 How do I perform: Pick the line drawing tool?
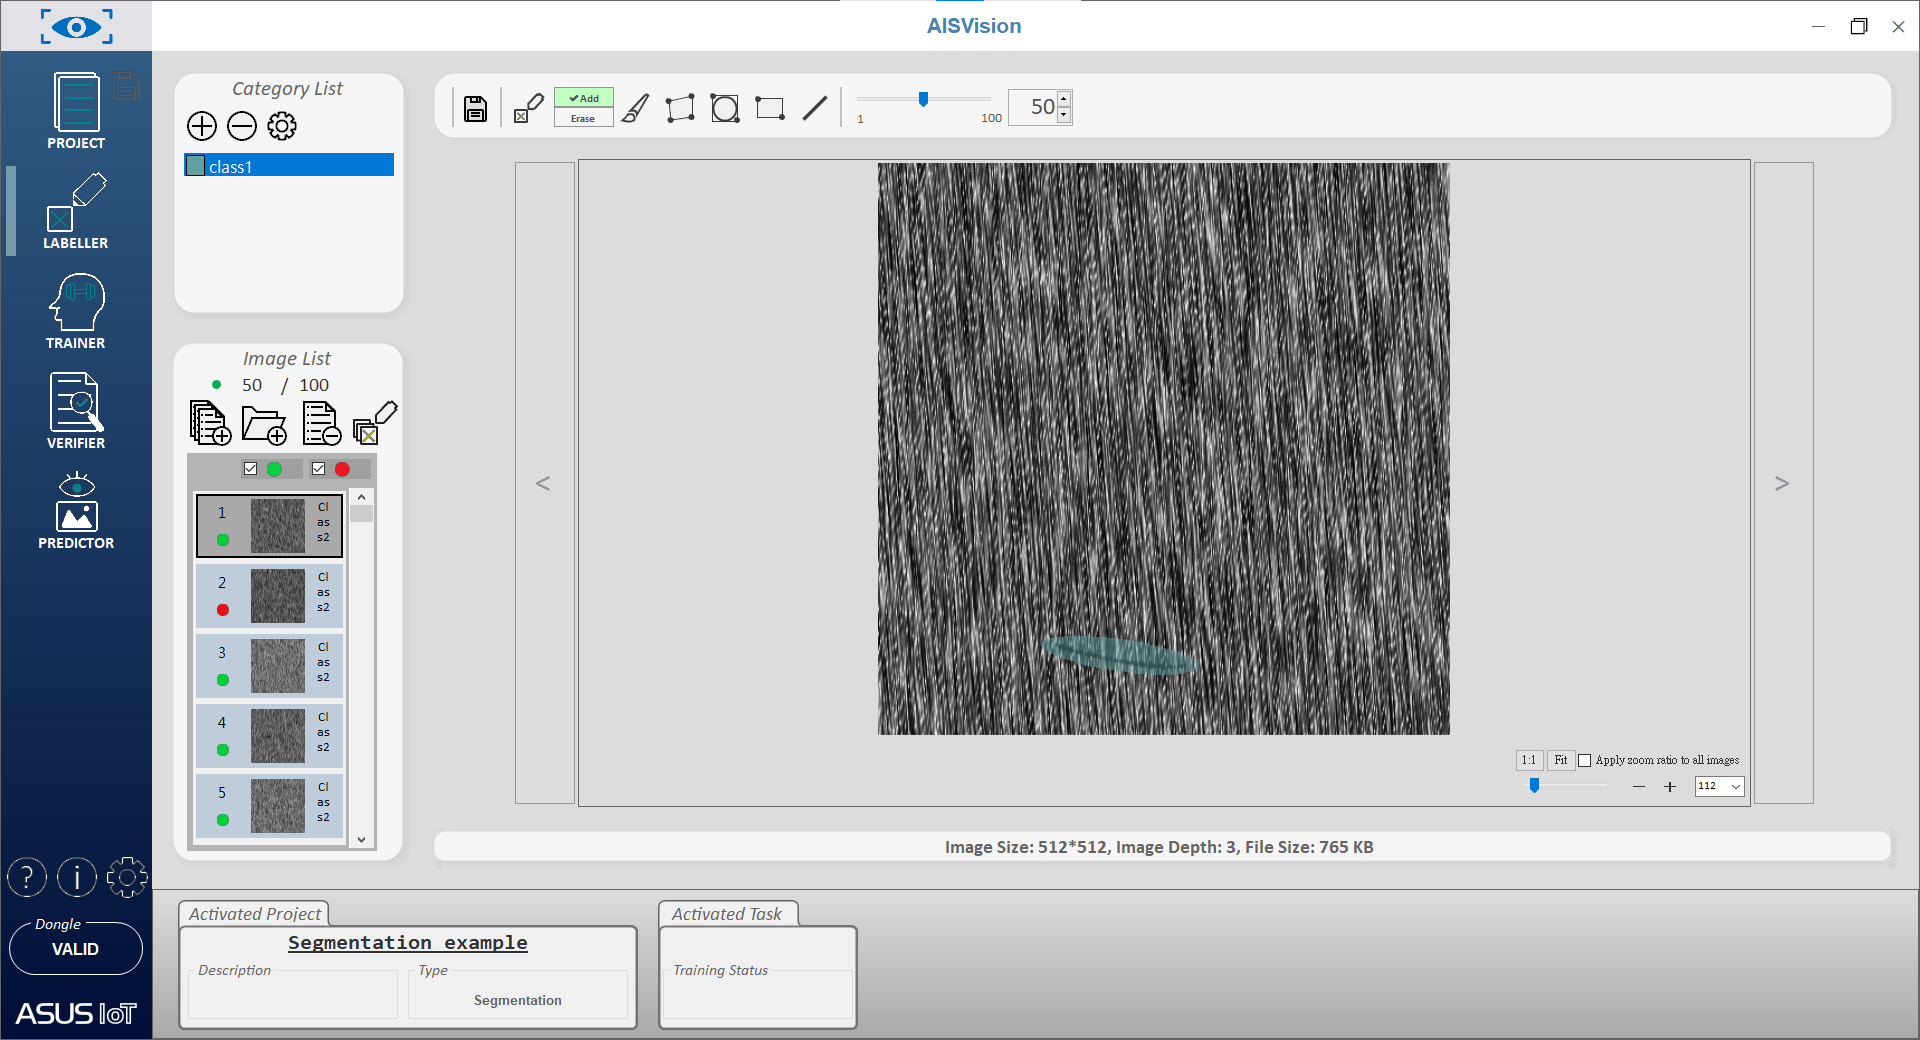tap(815, 108)
